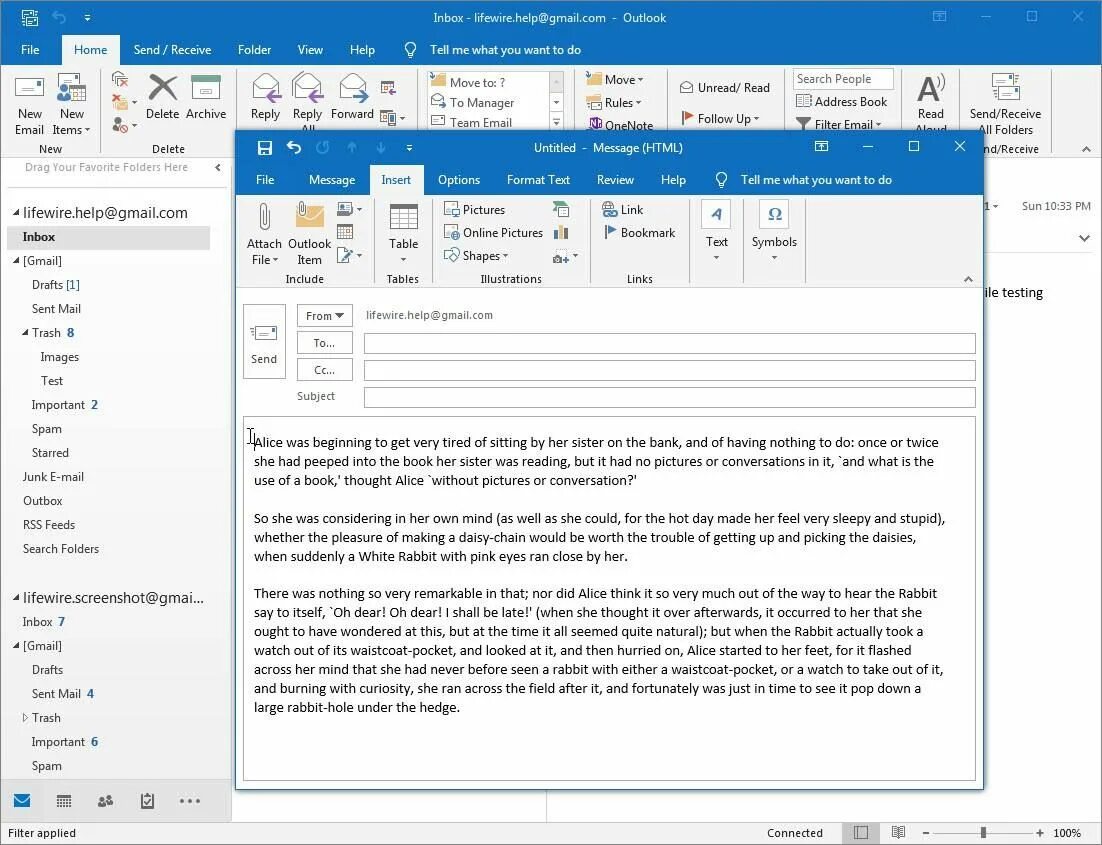
Task: Open the Address Book
Action: (x=842, y=102)
